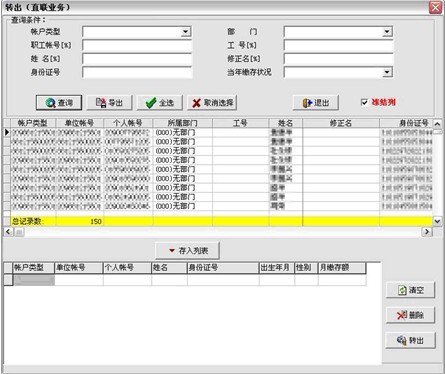This screenshot has width=445, height=374.
Task: Click upper grid 帐户类型 column header
Action: [x=33, y=123]
